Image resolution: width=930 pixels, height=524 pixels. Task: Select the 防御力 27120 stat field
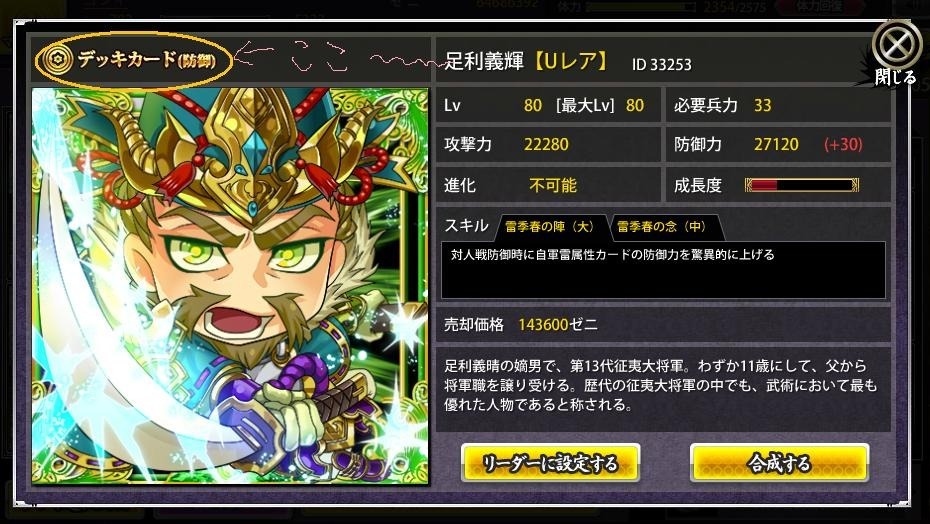click(x=778, y=144)
